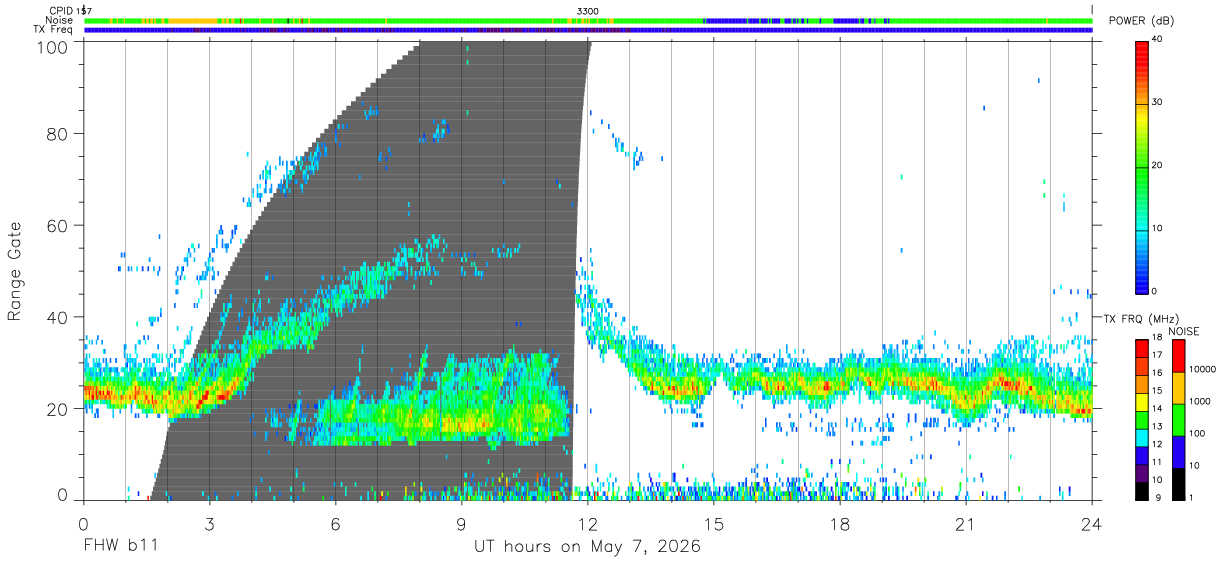Image resolution: width=1228 pixels, height=567 pixels.
Task: Click the 12 label on TX FRQ scale
Action: (1158, 444)
